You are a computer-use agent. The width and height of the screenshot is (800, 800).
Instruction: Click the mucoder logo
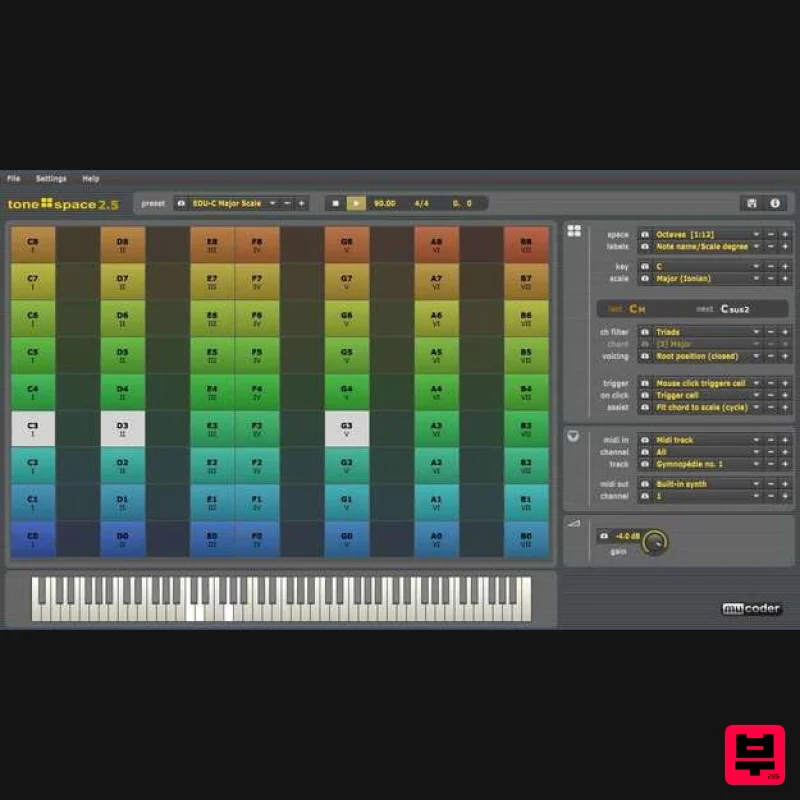pos(751,608)
